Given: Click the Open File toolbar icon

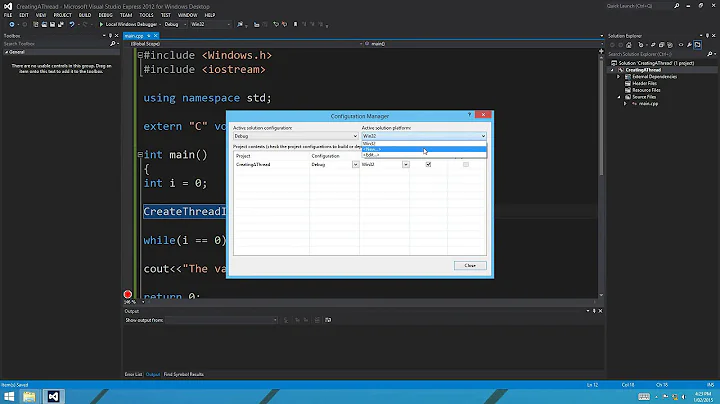Looking at the screenshot, I should coord(44,24).
